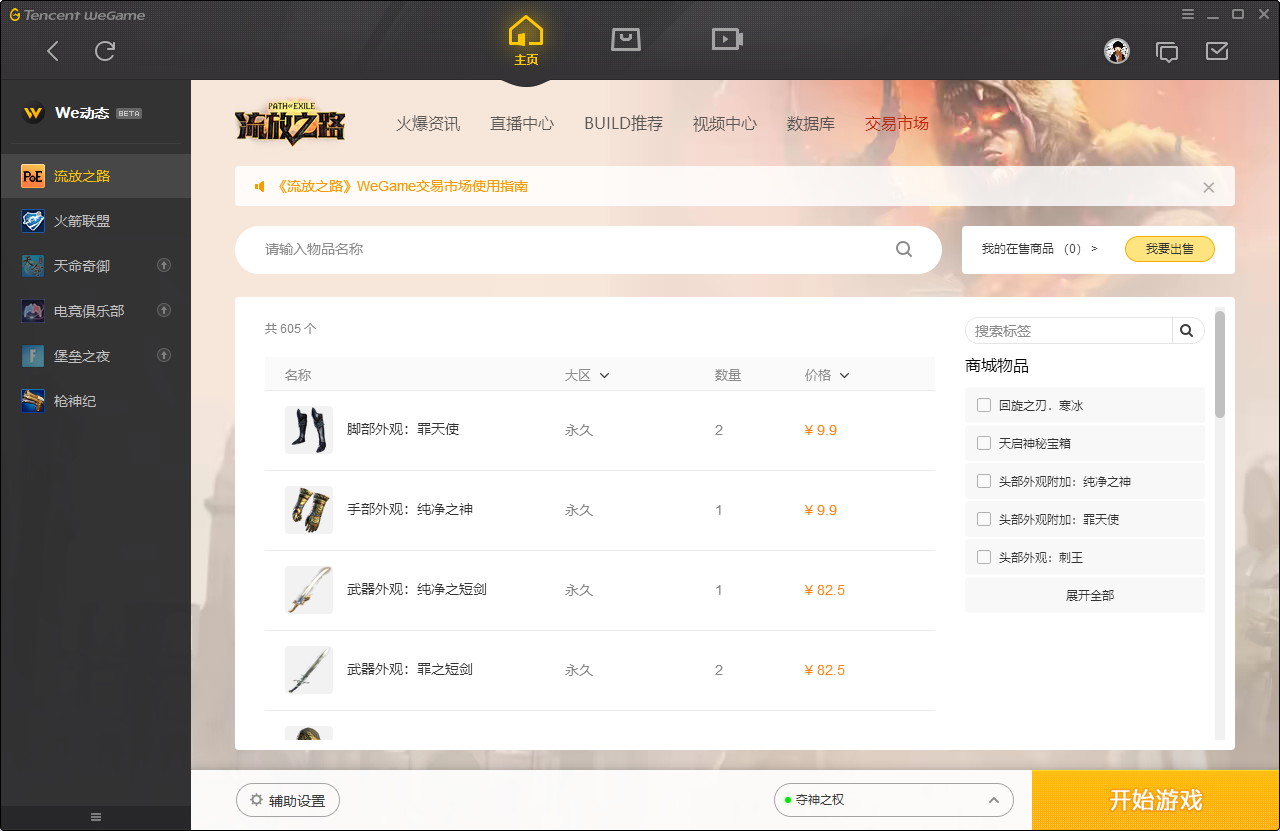The width and height of the screenshot is (1280, 831).
Task: Click the 开始游戏 button
Action: (x=1156, y=800)
